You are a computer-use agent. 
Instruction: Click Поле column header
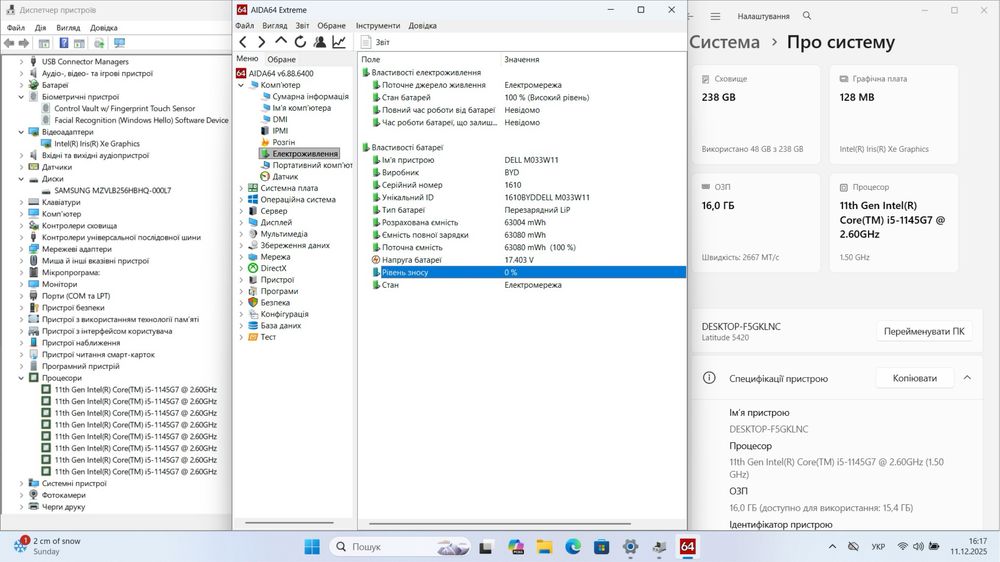pyautogui.click(x=371, y=59)
